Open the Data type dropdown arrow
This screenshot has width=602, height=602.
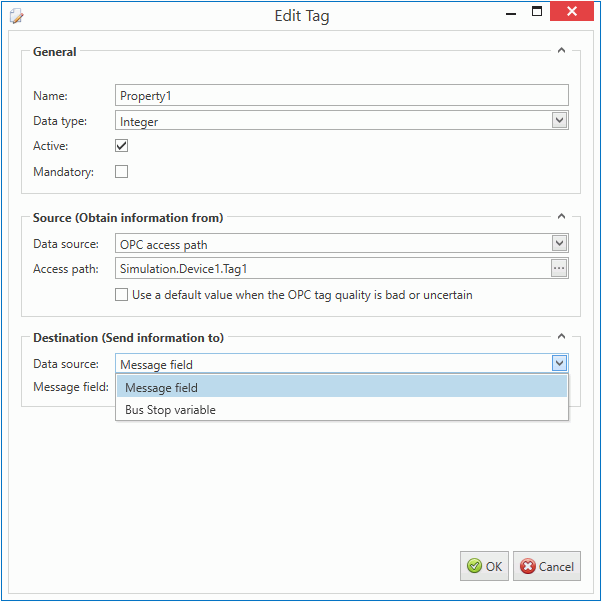[x=559, y=120]
